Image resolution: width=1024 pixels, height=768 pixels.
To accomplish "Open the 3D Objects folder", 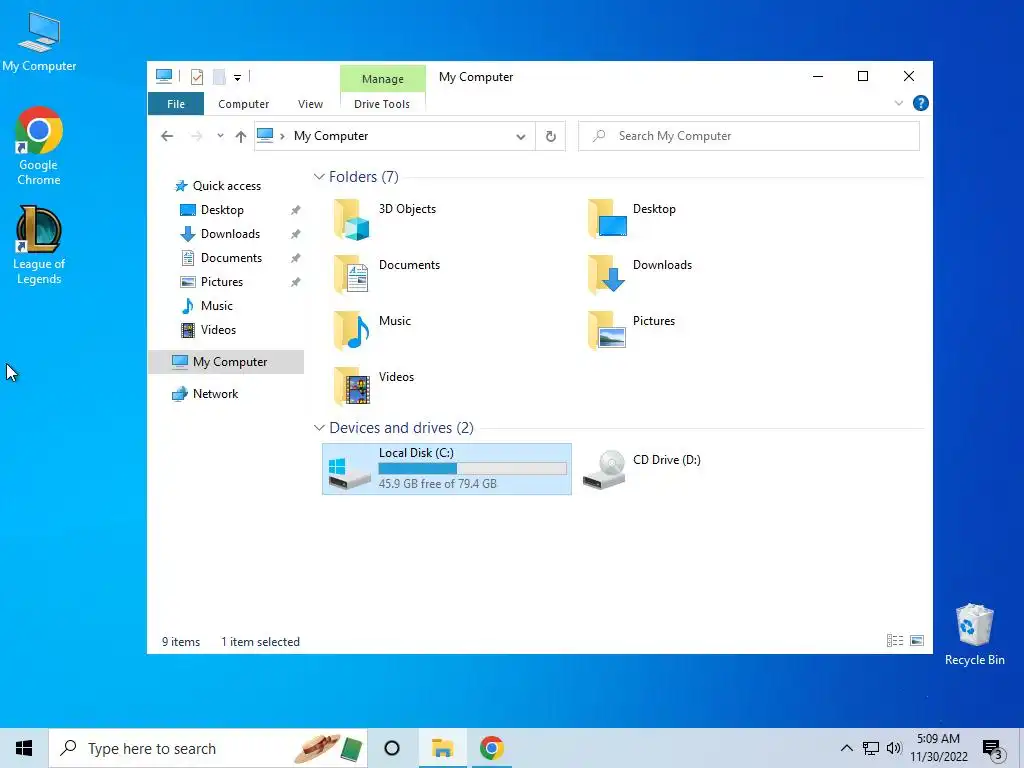I will click(x=385, y=219).
